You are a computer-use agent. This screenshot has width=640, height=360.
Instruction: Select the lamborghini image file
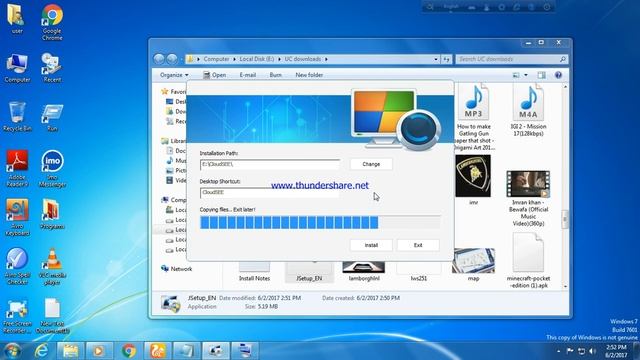(x=364, y=271)
